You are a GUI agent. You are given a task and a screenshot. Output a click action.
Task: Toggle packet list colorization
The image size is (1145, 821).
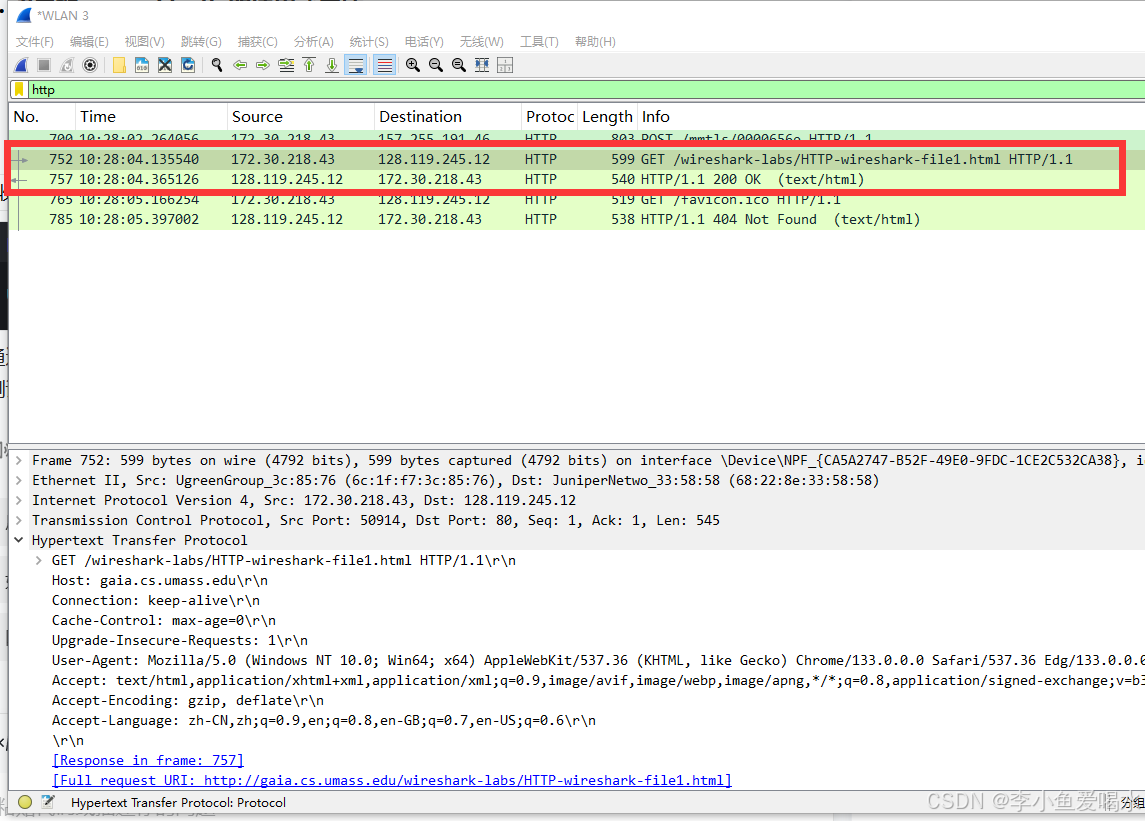(384, 65)
